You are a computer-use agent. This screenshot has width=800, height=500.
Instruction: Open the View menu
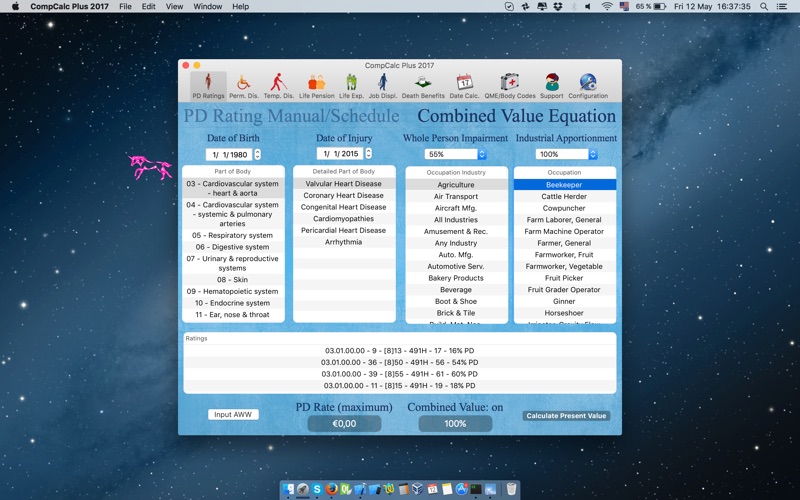(174, 7)
